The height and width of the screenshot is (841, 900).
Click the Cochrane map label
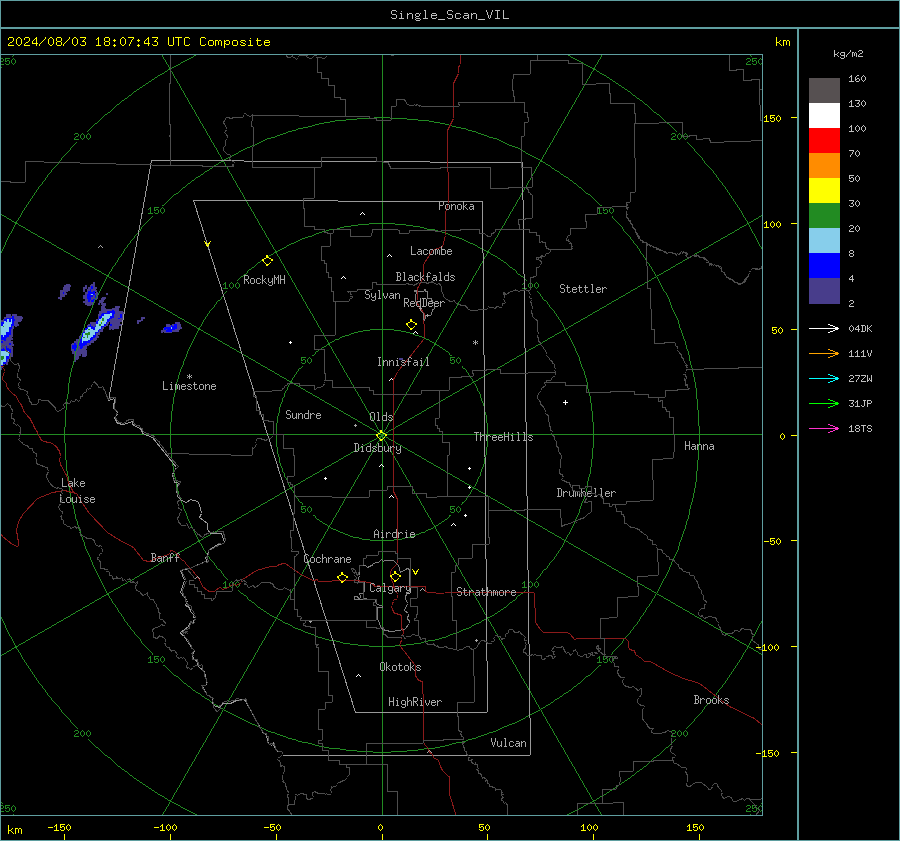327,559
